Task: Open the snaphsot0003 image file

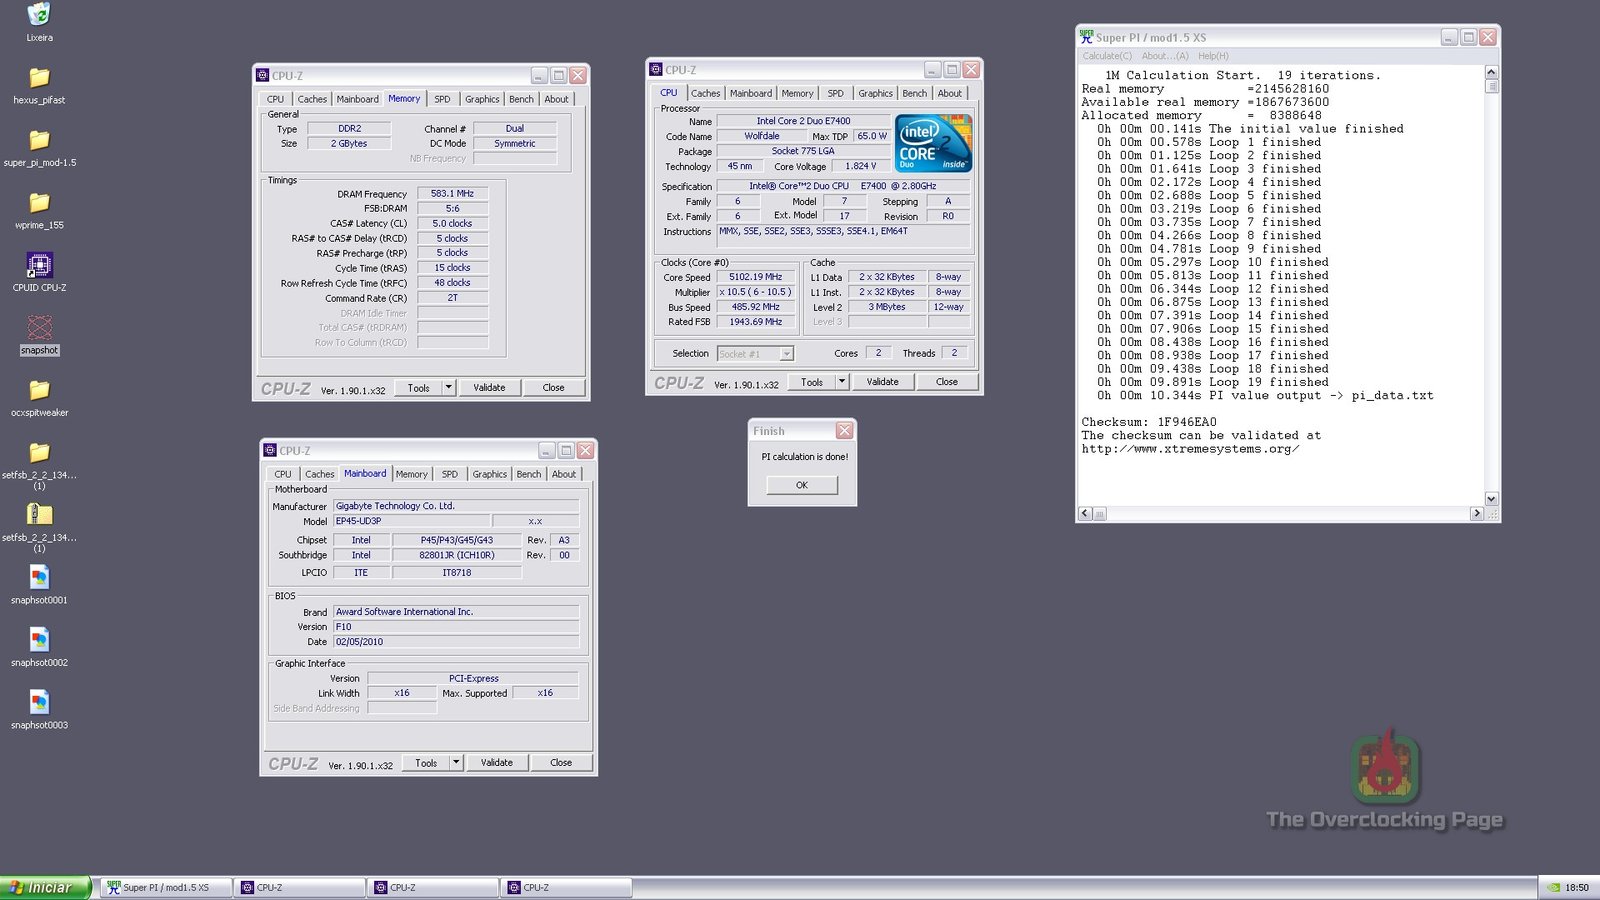Action: [x=39, y=704]
